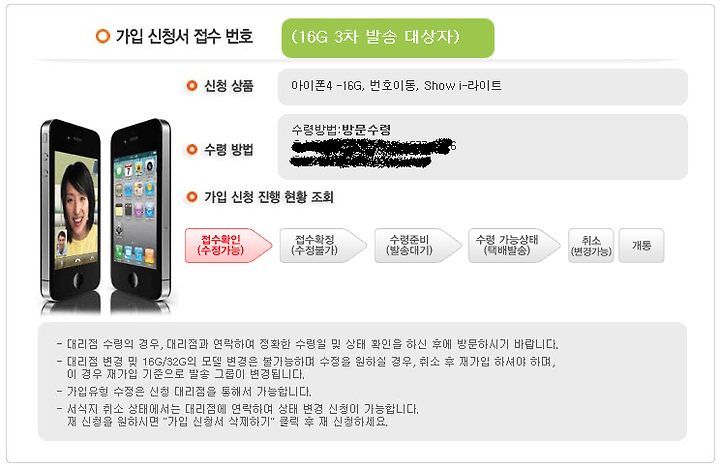Select the 접수확정 (수정불가) step

(x=323, y=245)
